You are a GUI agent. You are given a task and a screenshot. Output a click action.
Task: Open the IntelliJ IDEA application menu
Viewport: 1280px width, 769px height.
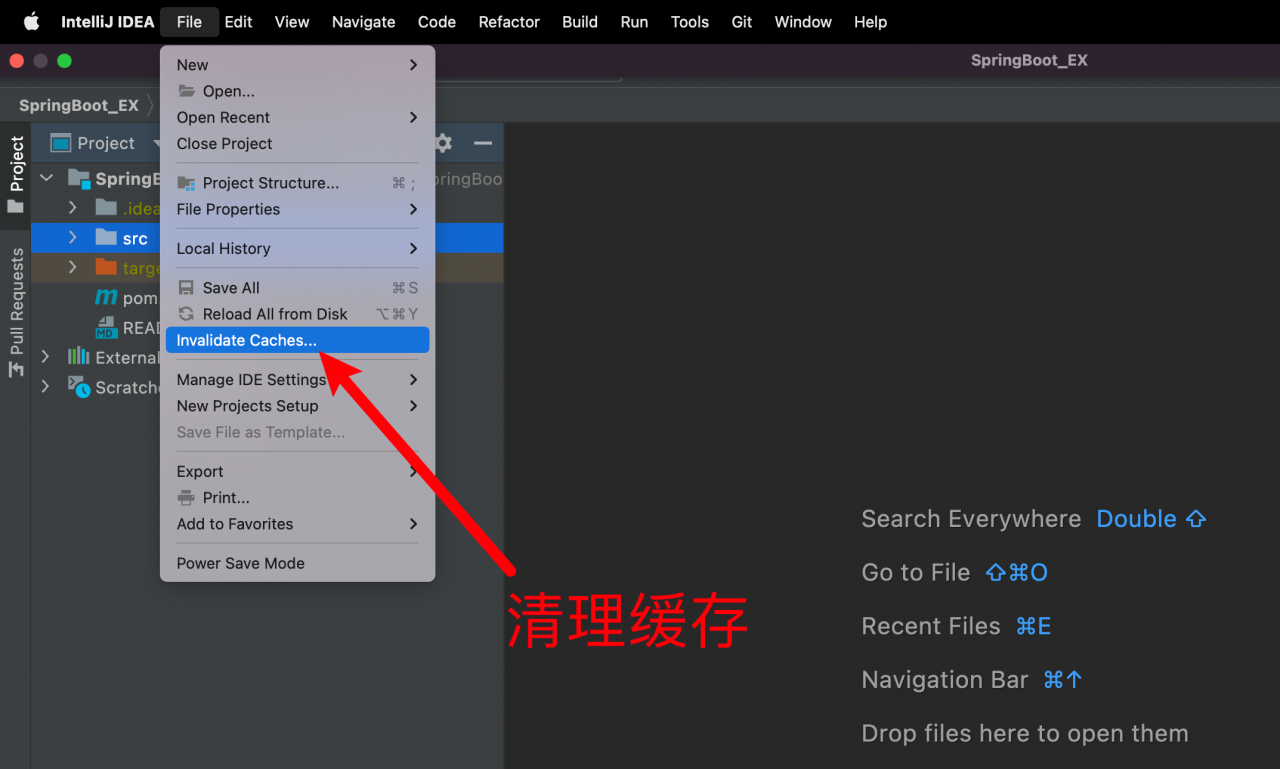point(108,21)
